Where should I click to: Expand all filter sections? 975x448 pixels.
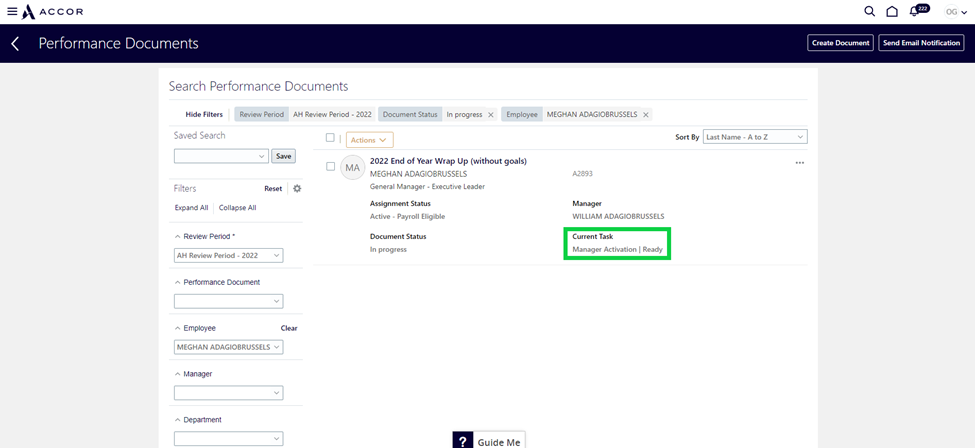click(x=191, y=208)
